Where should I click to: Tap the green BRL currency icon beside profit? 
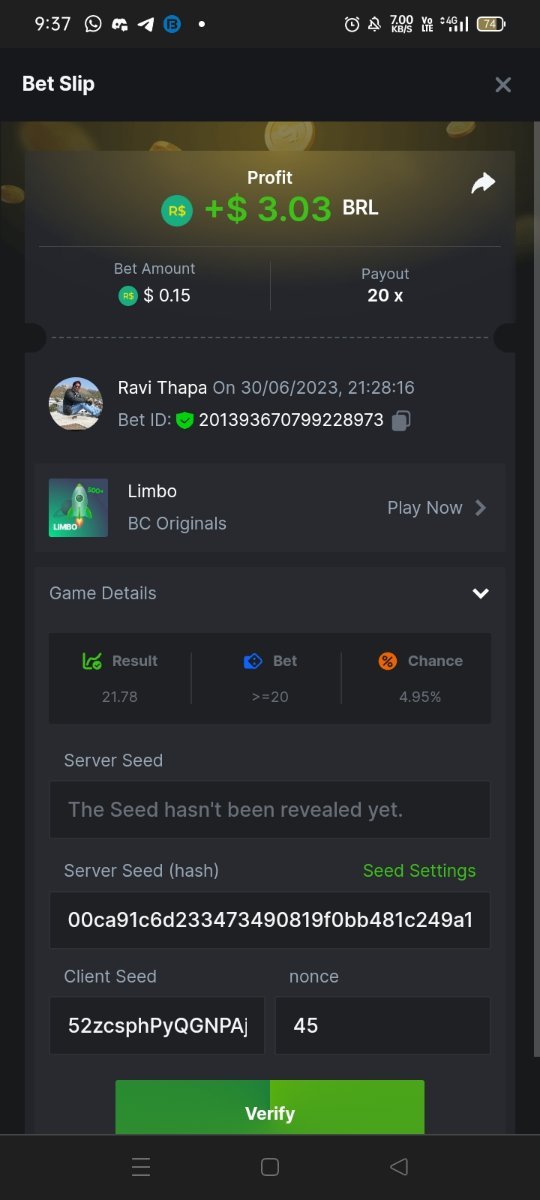coord(177,210)
